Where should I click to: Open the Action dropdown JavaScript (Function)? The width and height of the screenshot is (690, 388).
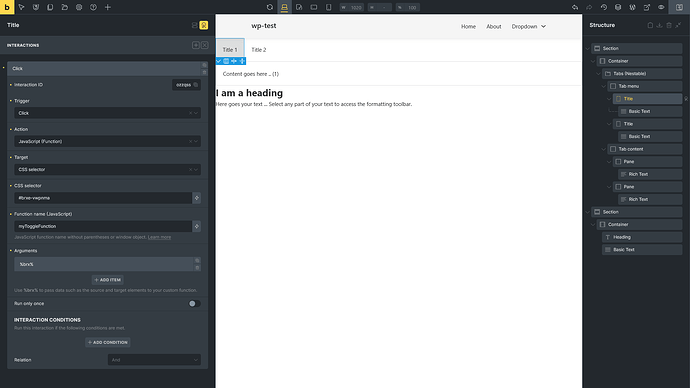click(107, 141)
